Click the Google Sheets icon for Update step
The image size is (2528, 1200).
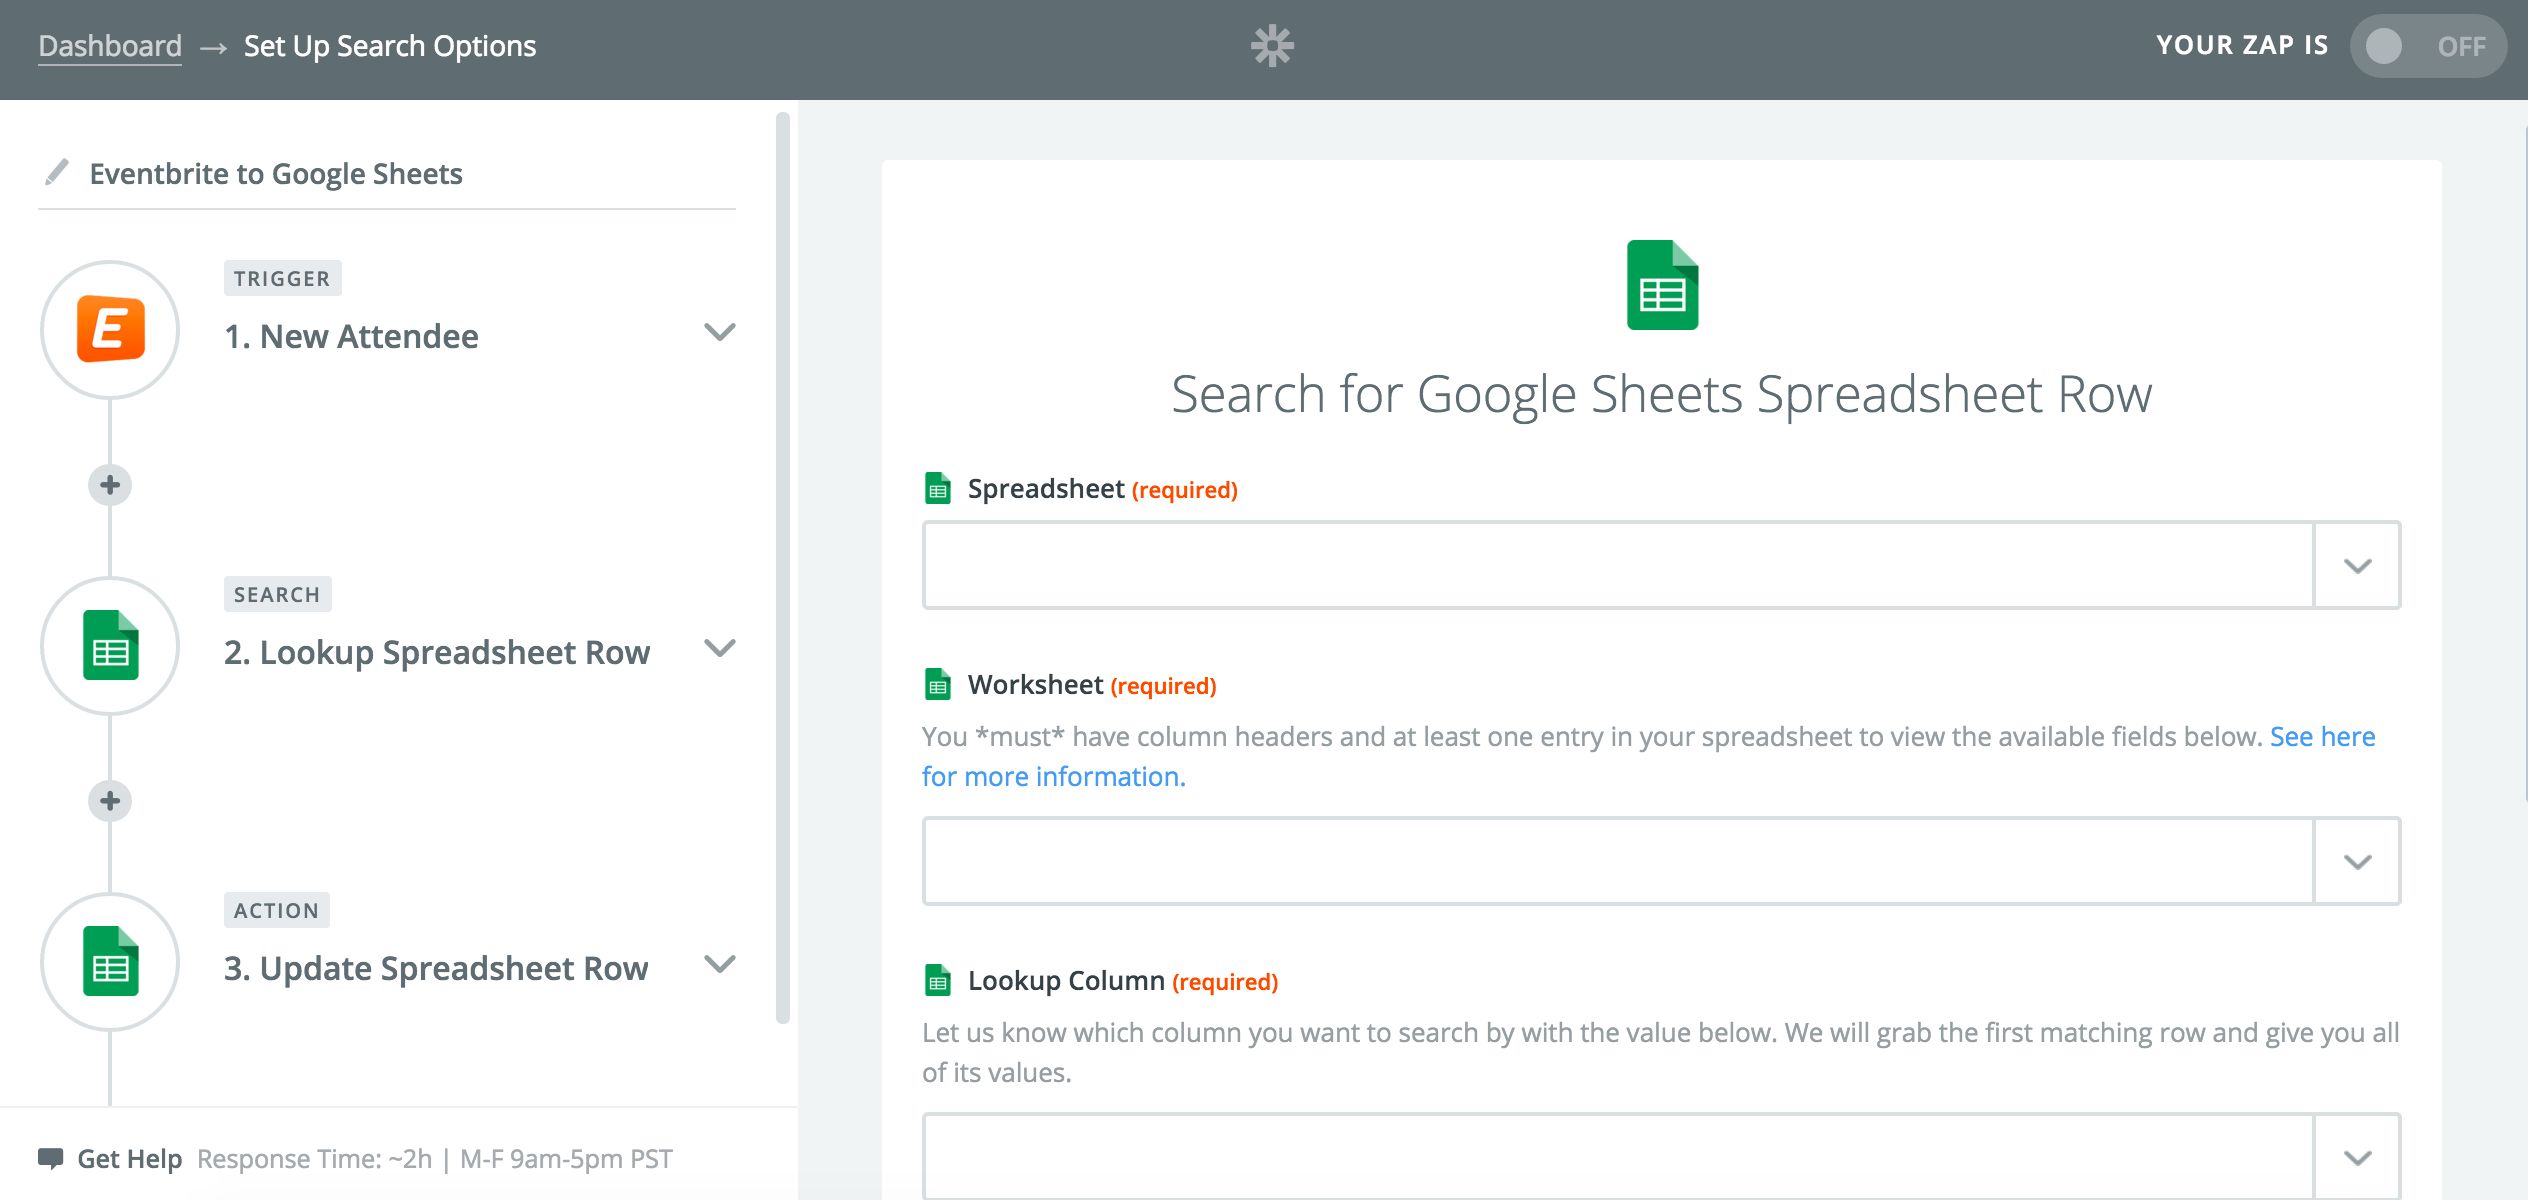[x=110, y=962]
